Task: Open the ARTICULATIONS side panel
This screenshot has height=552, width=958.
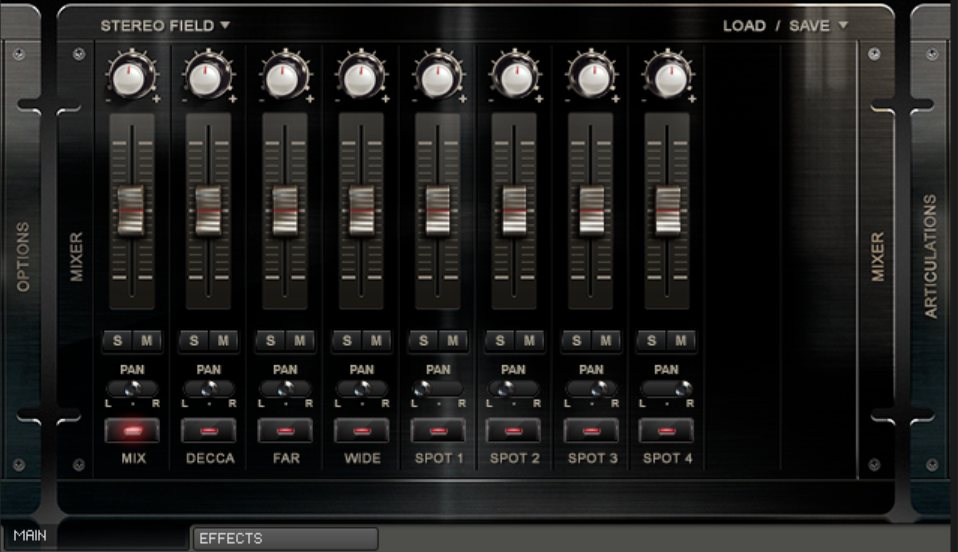Action: [930, 257]
